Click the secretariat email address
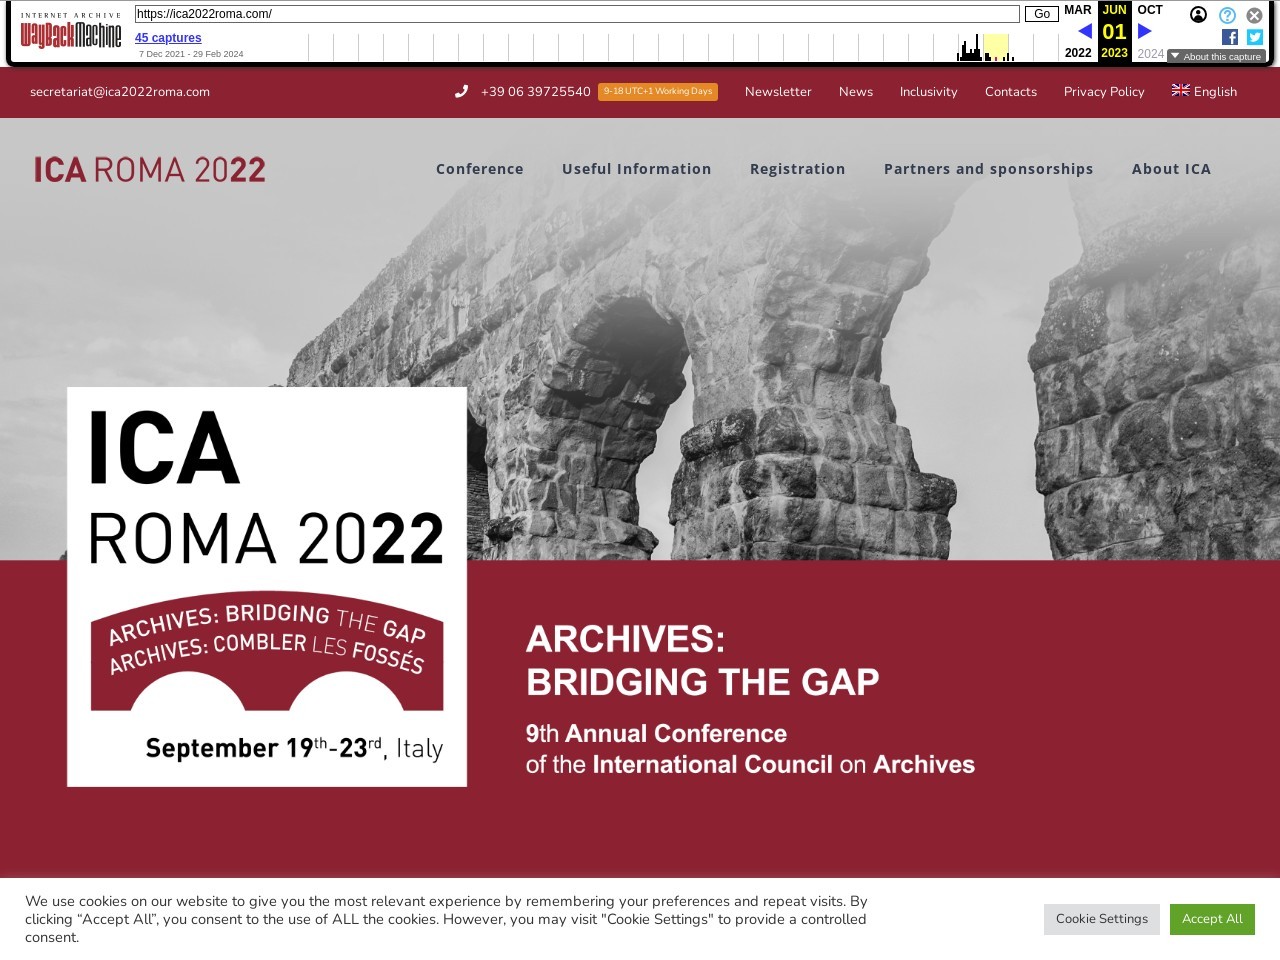This screenshot has width=1280, height=960. (120, 91)
